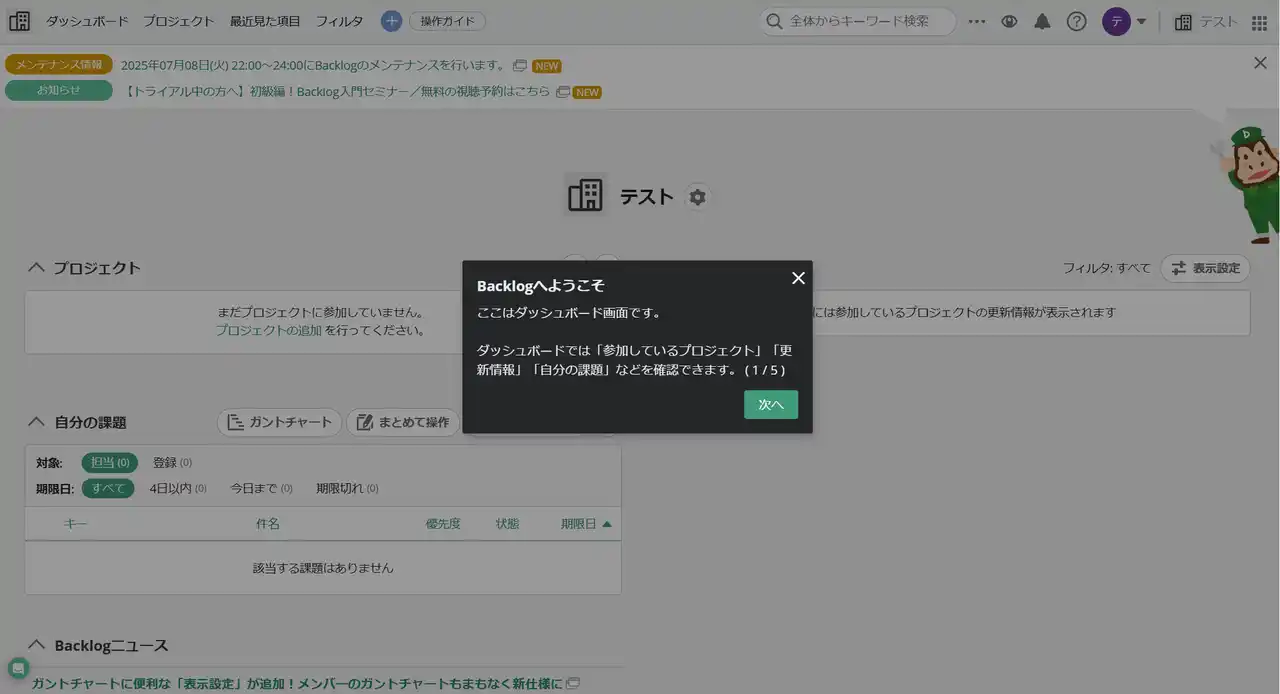The height and width of the screenshot is (694, 1280).
Task: Select the 登録 filter option
Action: pyautogui.click(x=171, y=463)
